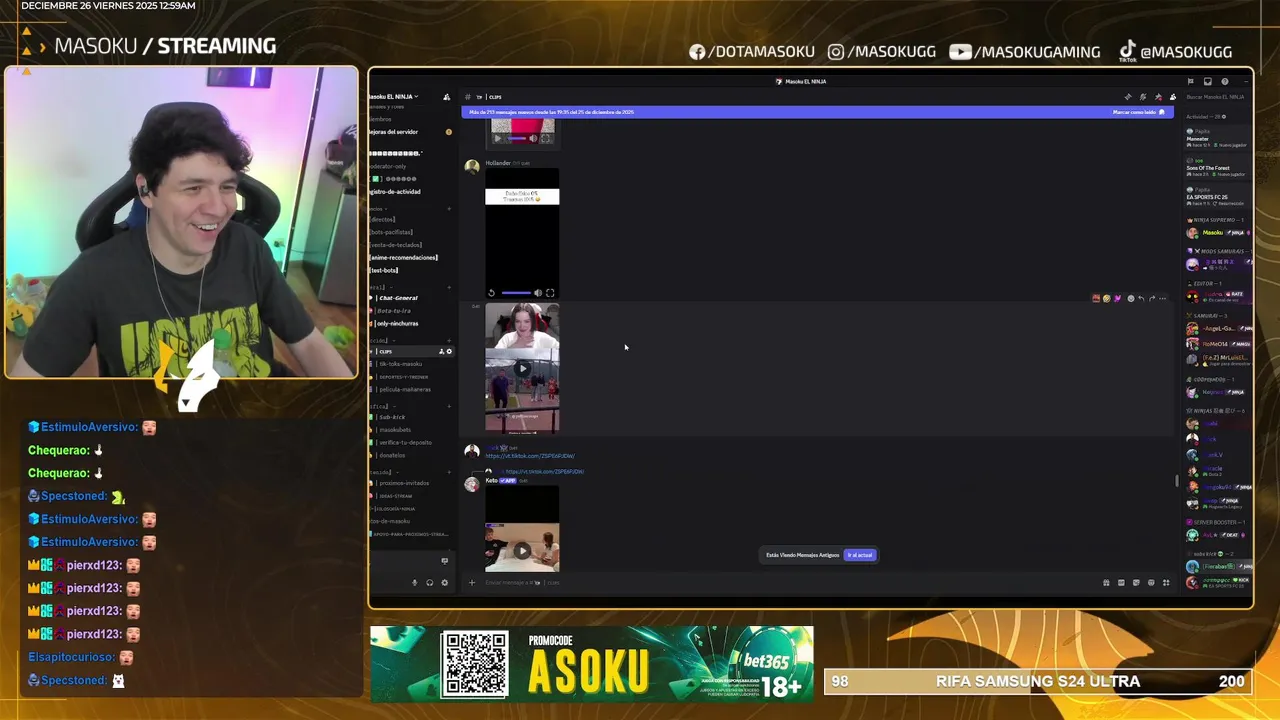
Task: Create invite icon on CLIPS channel
Action: pyautogui.click(x=441, y=351)
